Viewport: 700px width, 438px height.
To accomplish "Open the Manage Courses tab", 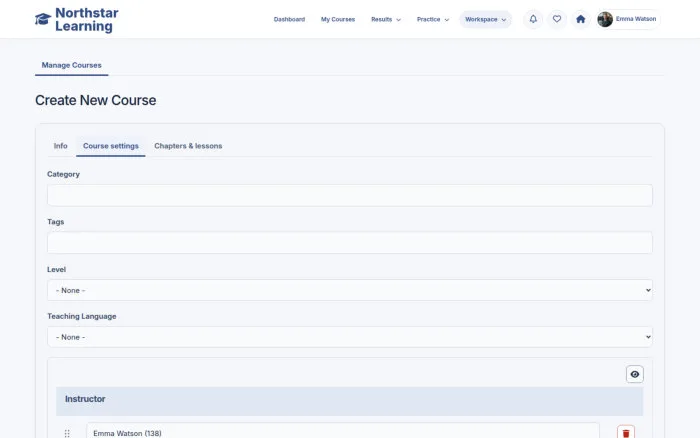I will (71, 65).
